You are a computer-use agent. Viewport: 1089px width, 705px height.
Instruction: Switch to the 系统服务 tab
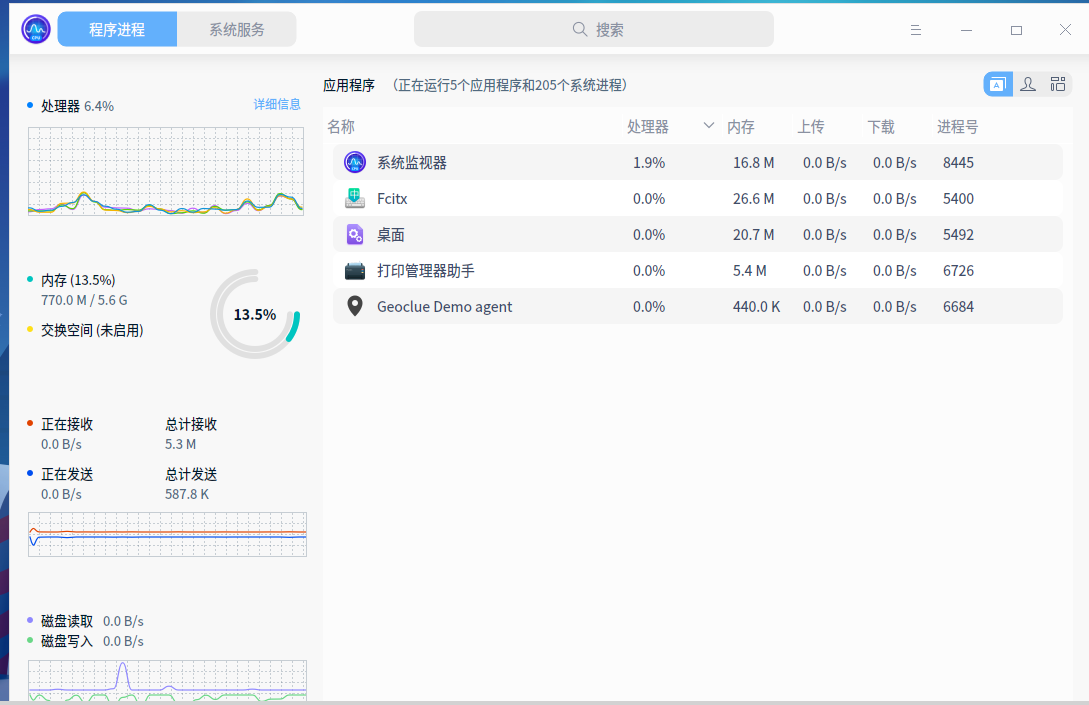236,28
